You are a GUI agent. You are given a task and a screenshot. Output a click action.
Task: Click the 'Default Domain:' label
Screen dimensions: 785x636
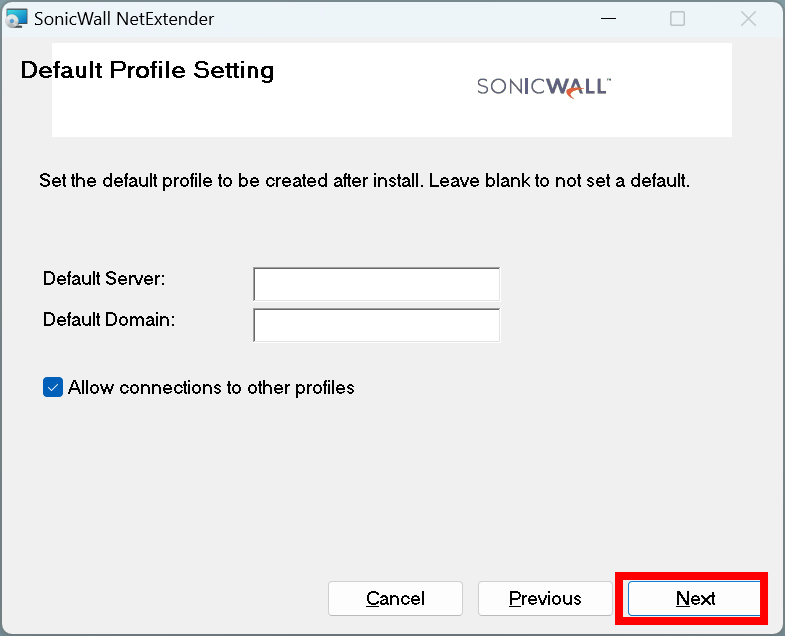click(109, 320)
